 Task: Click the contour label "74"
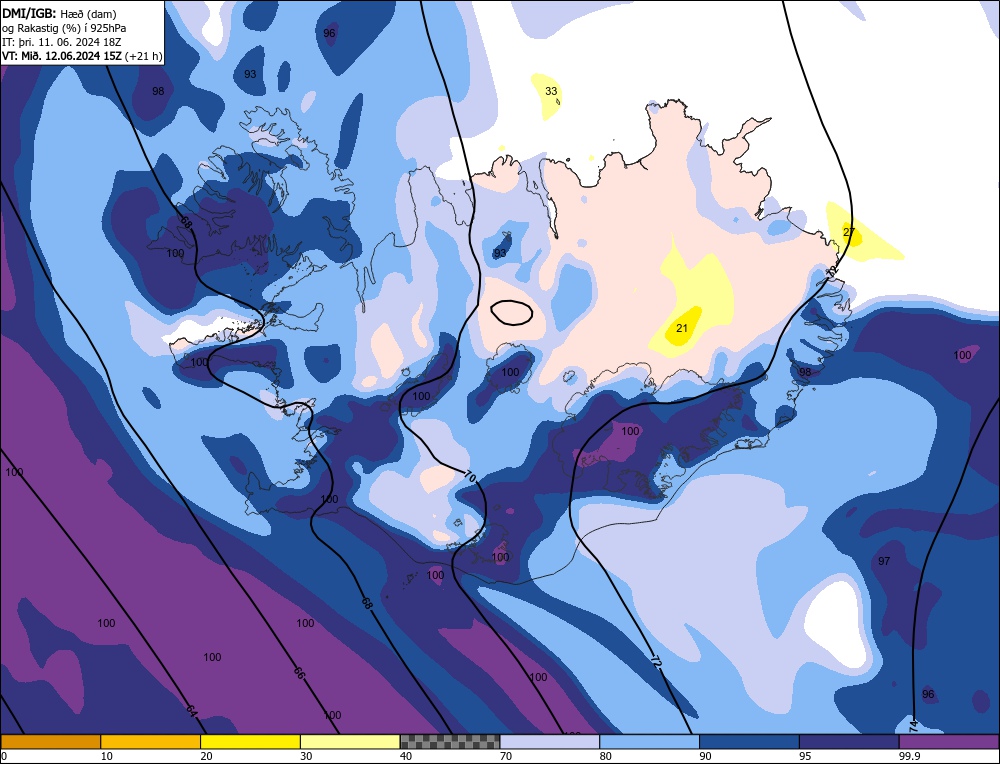pos(913,725)
